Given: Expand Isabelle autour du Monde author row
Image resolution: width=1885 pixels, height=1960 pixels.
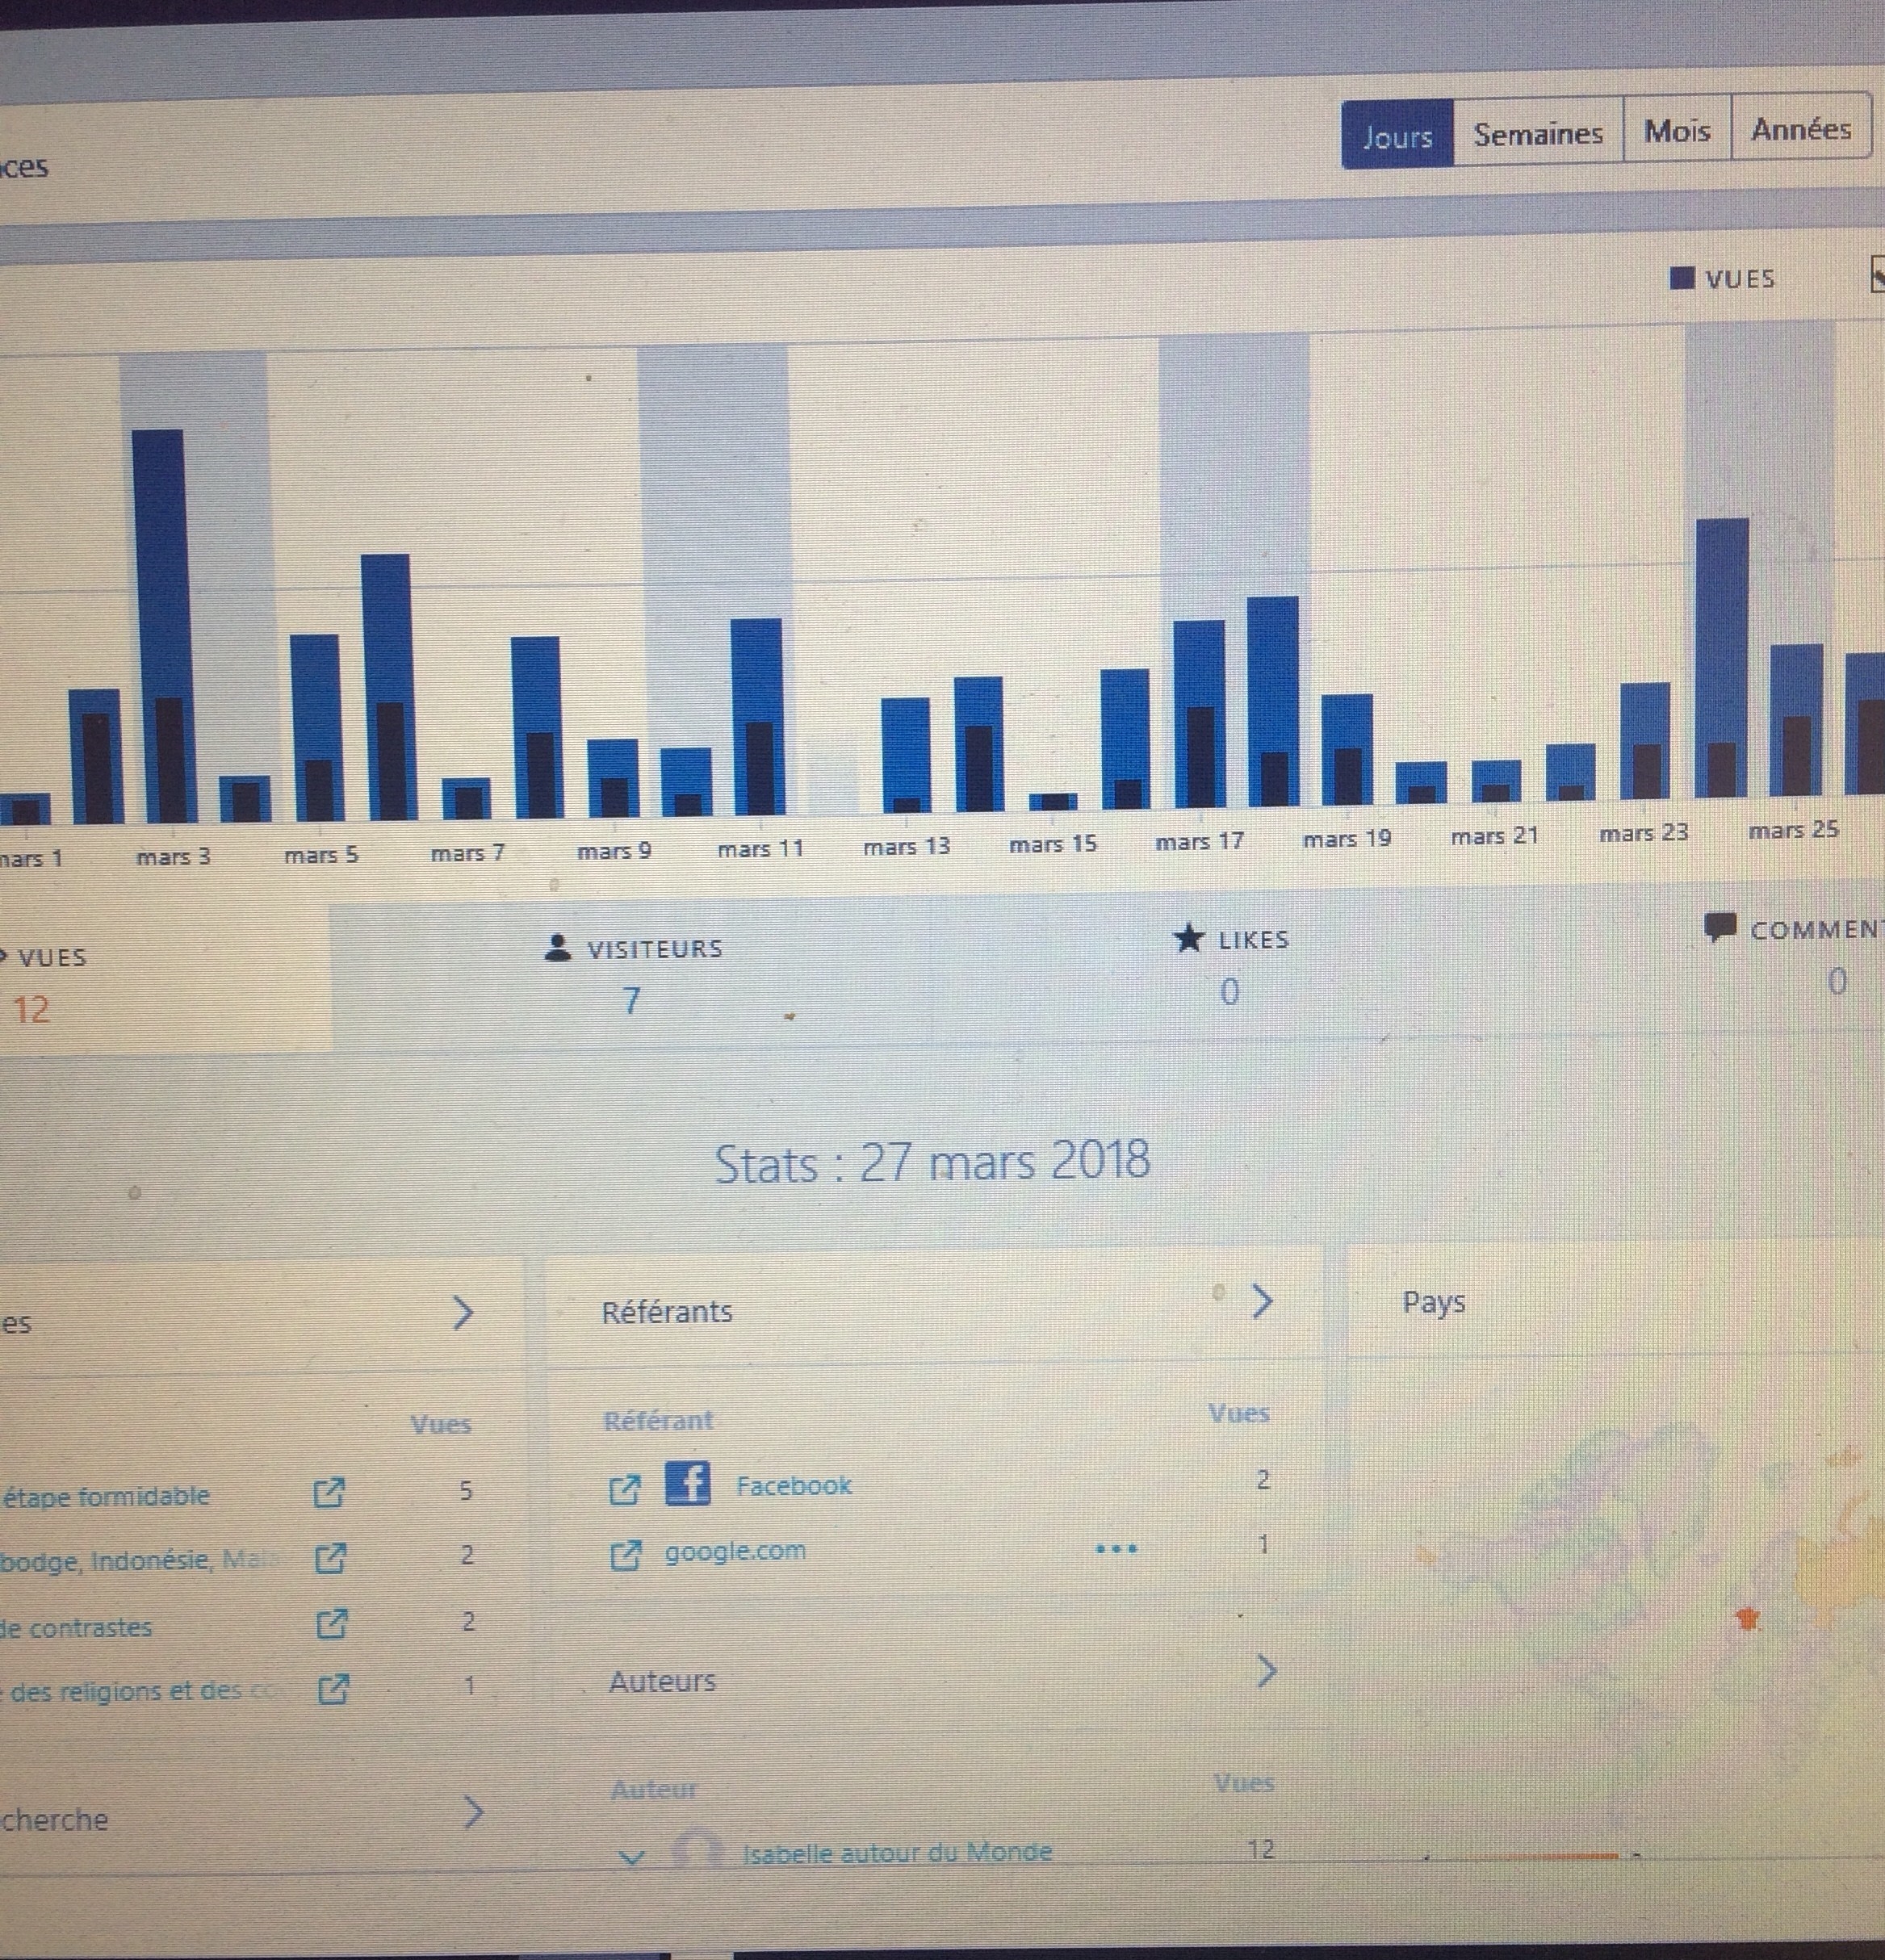Looking at the screenshot, I should coord(631,1858).
